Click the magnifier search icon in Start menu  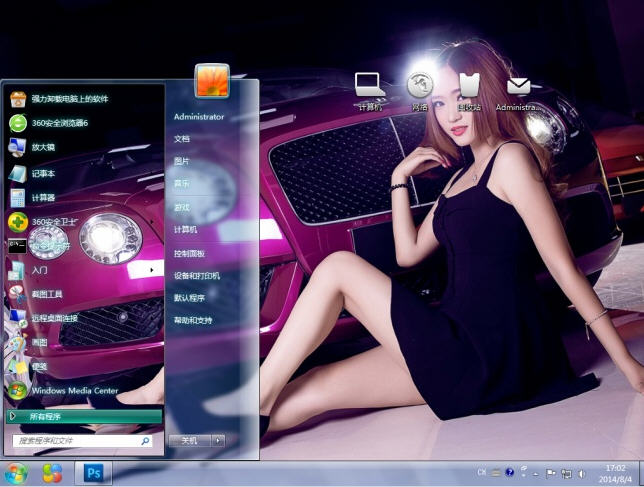coord(145,441)
